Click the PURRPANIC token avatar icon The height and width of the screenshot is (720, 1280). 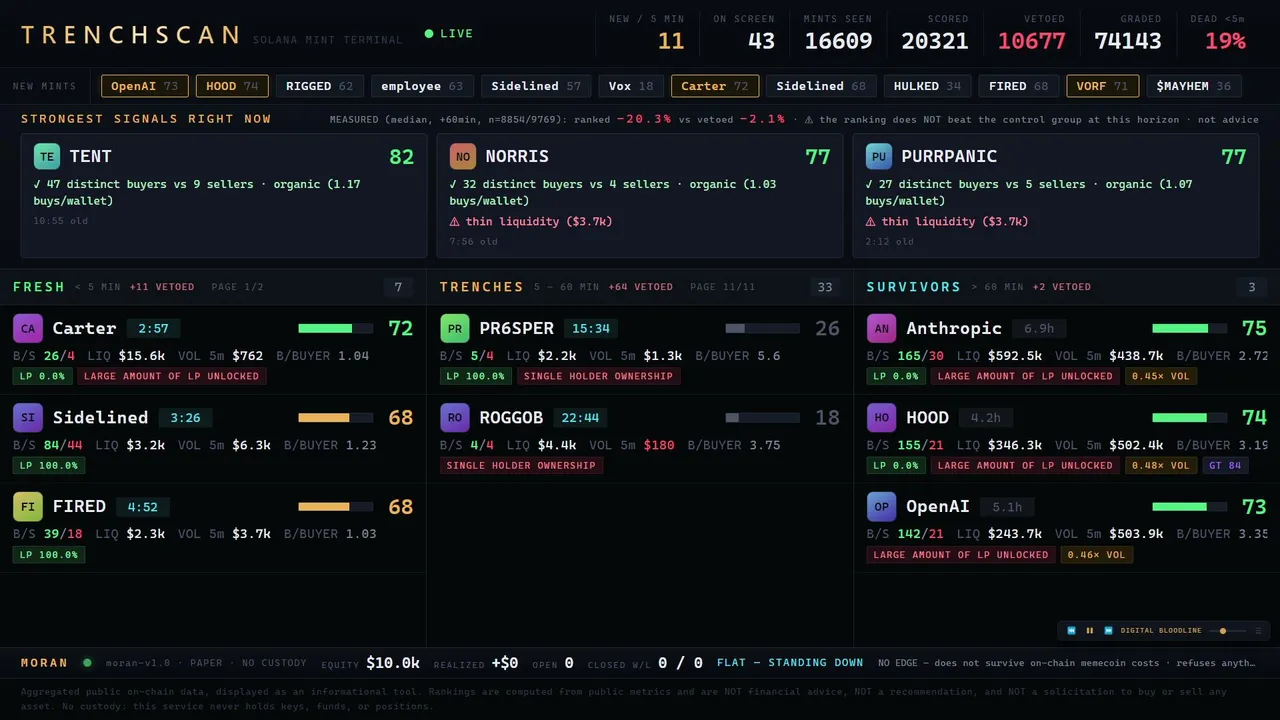pos(879,156)
